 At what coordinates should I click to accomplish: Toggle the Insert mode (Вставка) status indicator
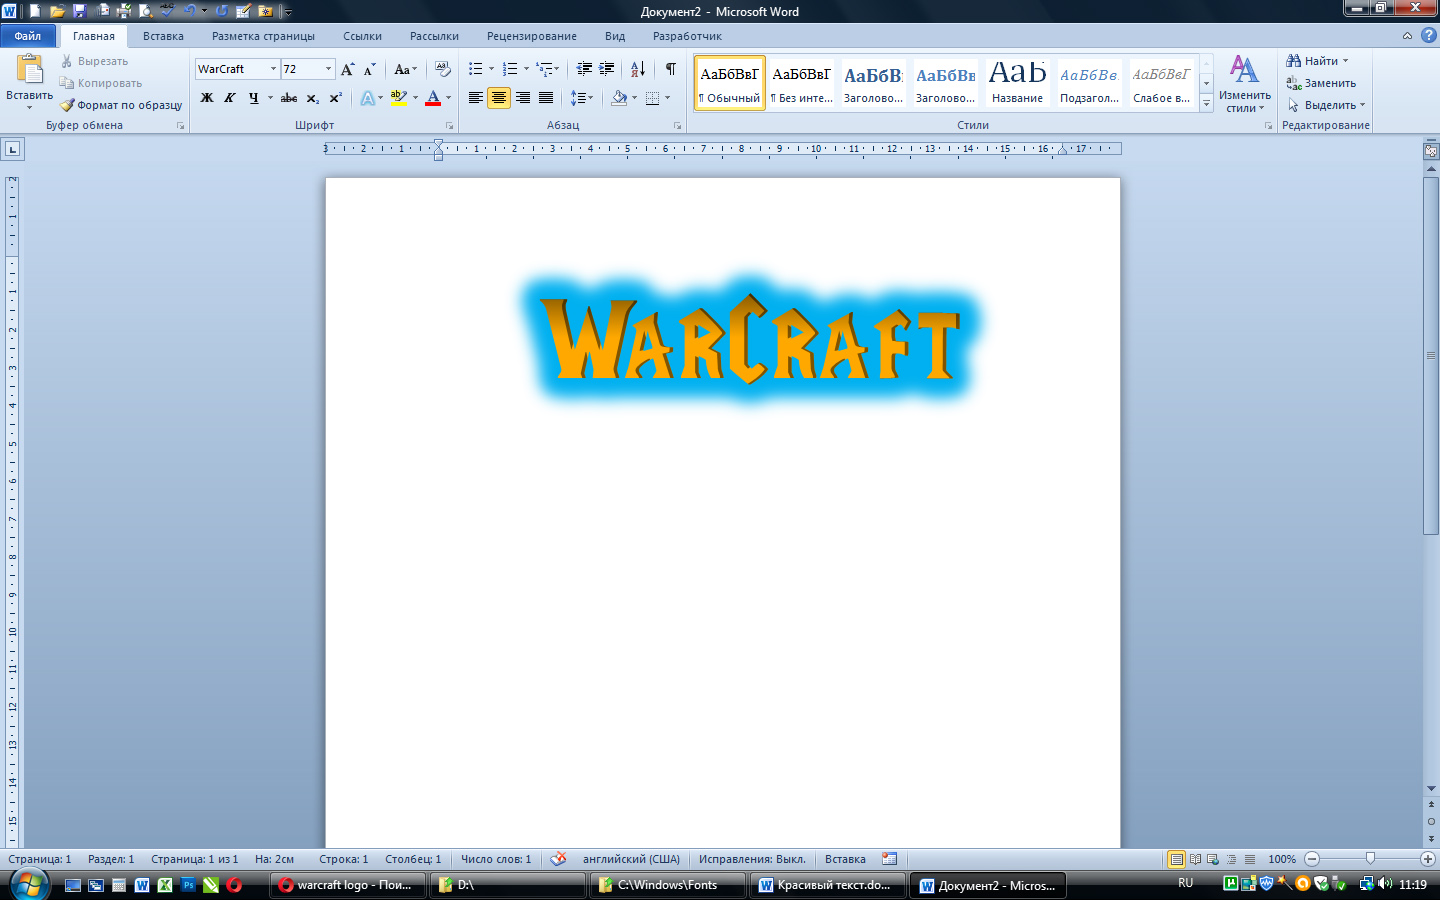pyautogui.click(x=845, y=859)
